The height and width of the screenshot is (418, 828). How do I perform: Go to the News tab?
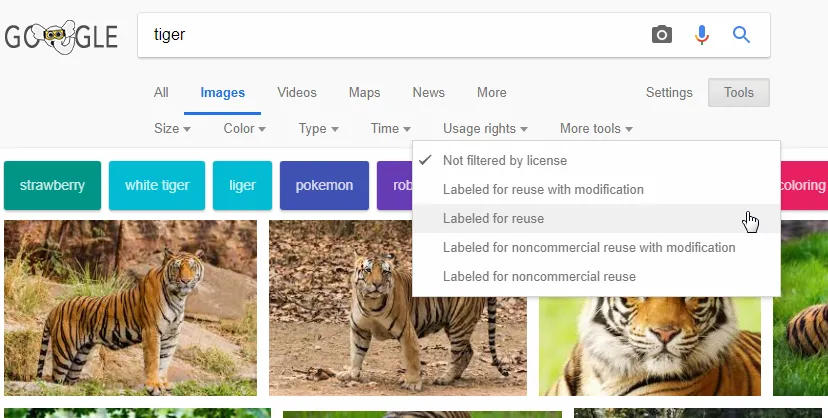tap(428, 92)
